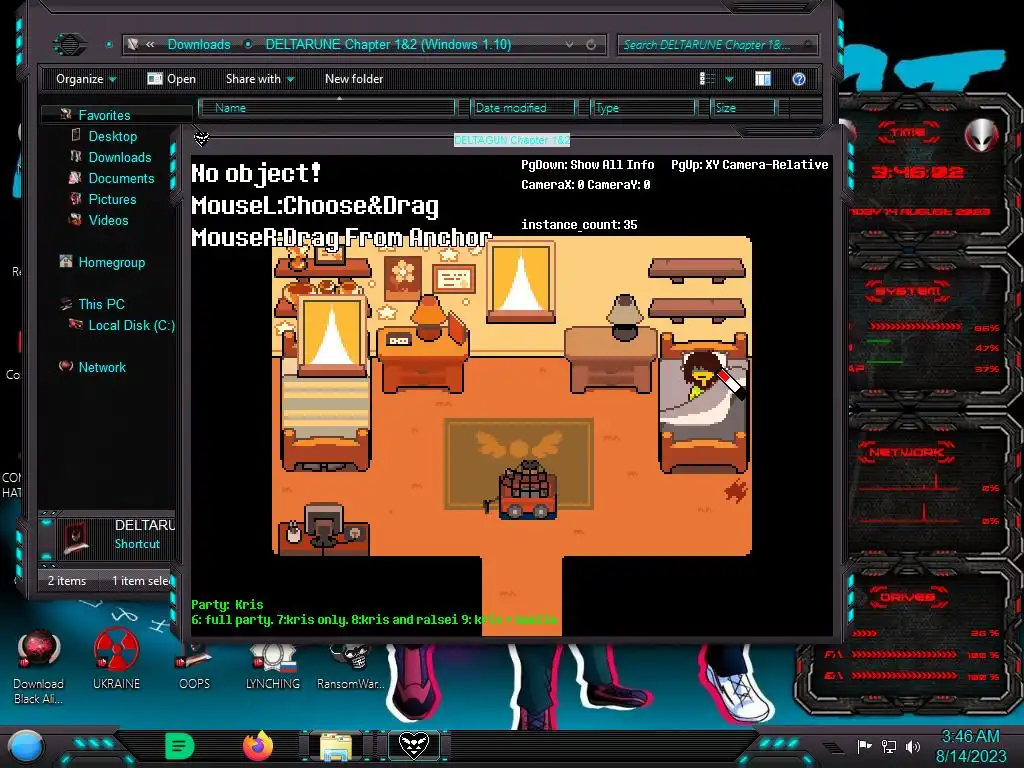This screenshot has height=768, width=1024.
Task: Click the network tray icon
Action: coord(888,746)
